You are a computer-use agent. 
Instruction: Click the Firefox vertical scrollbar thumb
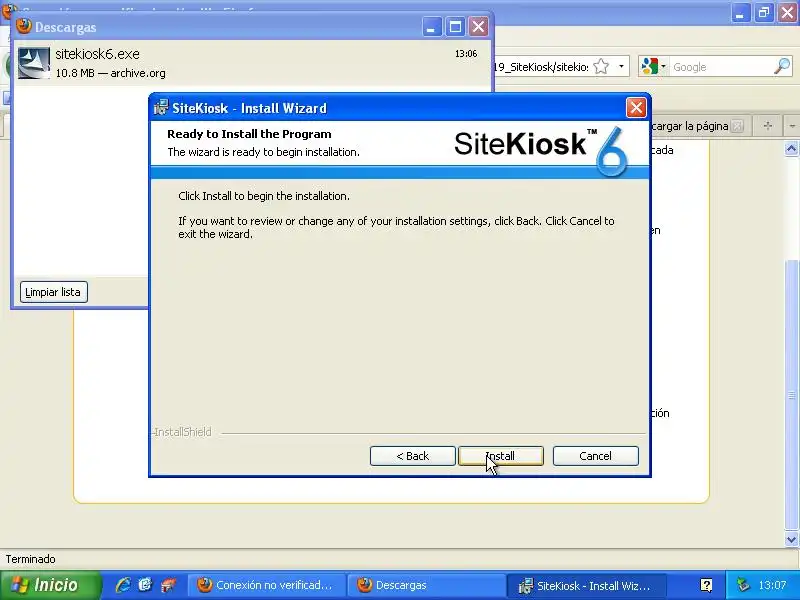pos(791,395)
